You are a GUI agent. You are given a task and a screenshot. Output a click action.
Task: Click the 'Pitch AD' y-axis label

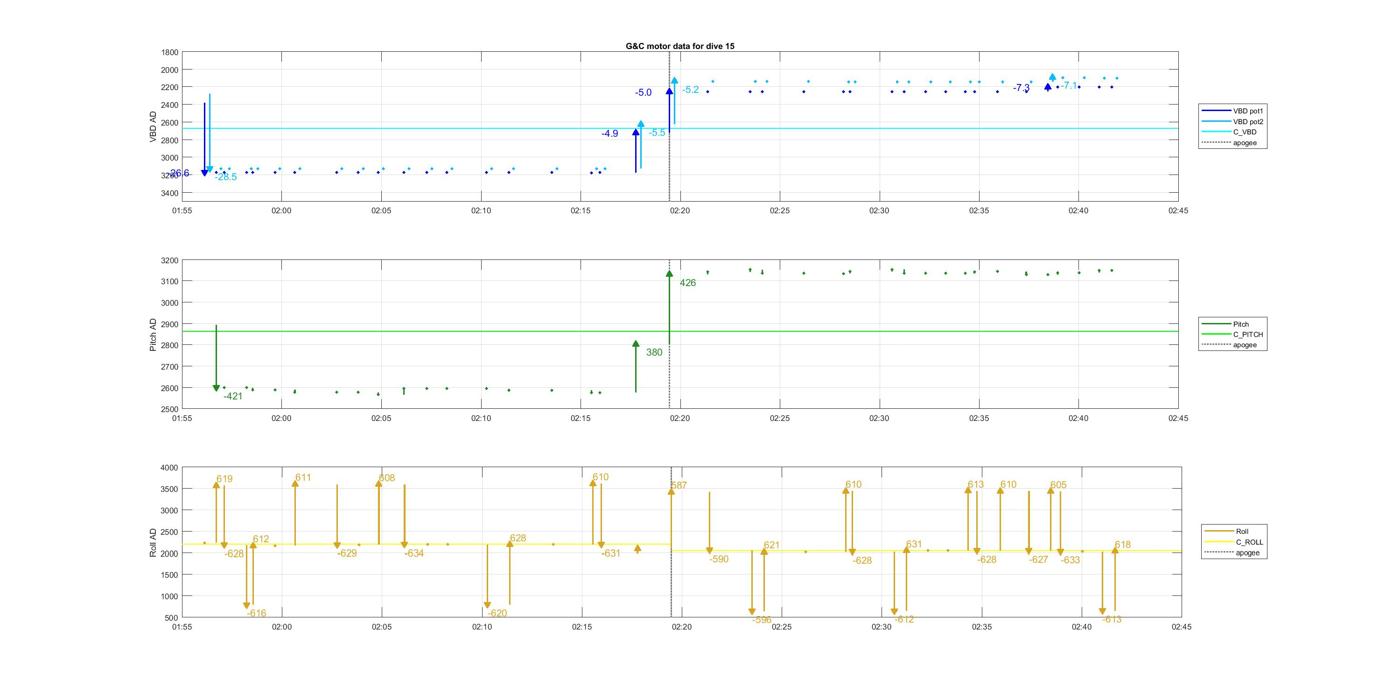coord(153,334)
